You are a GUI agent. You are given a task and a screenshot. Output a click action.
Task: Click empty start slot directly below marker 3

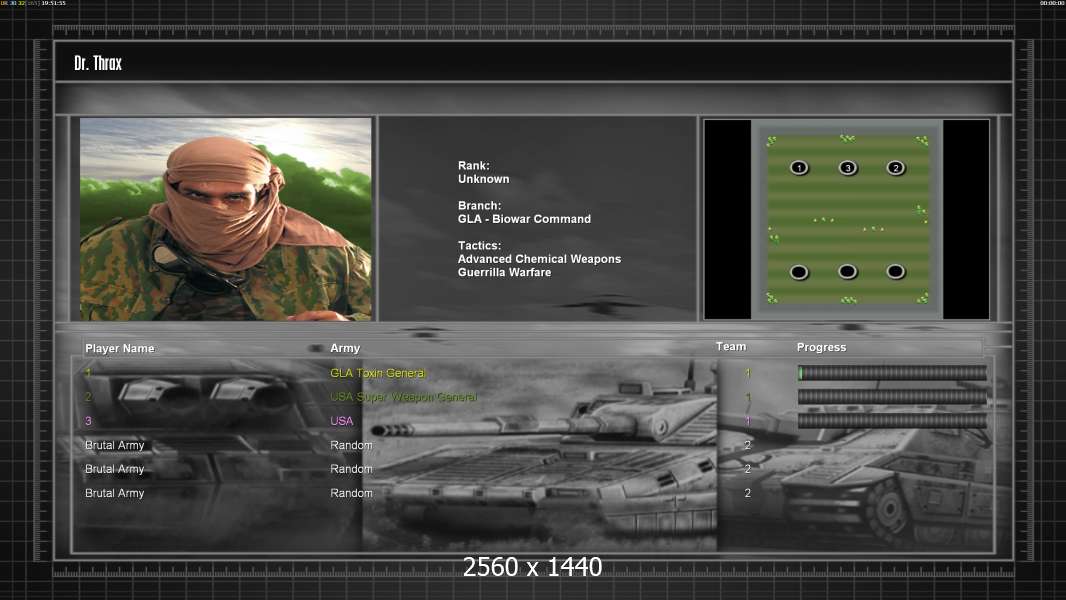coord(847,272)
